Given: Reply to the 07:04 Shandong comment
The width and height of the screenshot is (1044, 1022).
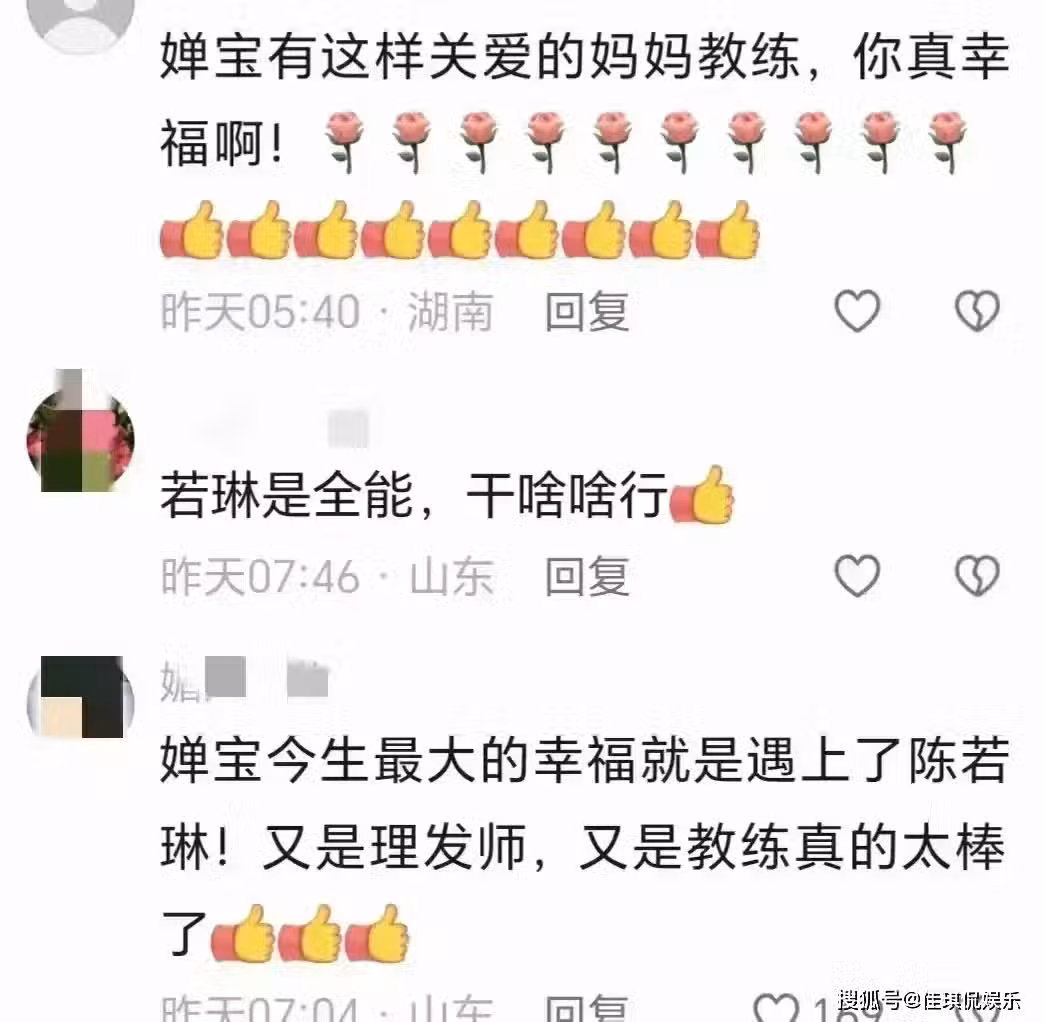Looking at the screenshot, I should [x=587, y=1009].
